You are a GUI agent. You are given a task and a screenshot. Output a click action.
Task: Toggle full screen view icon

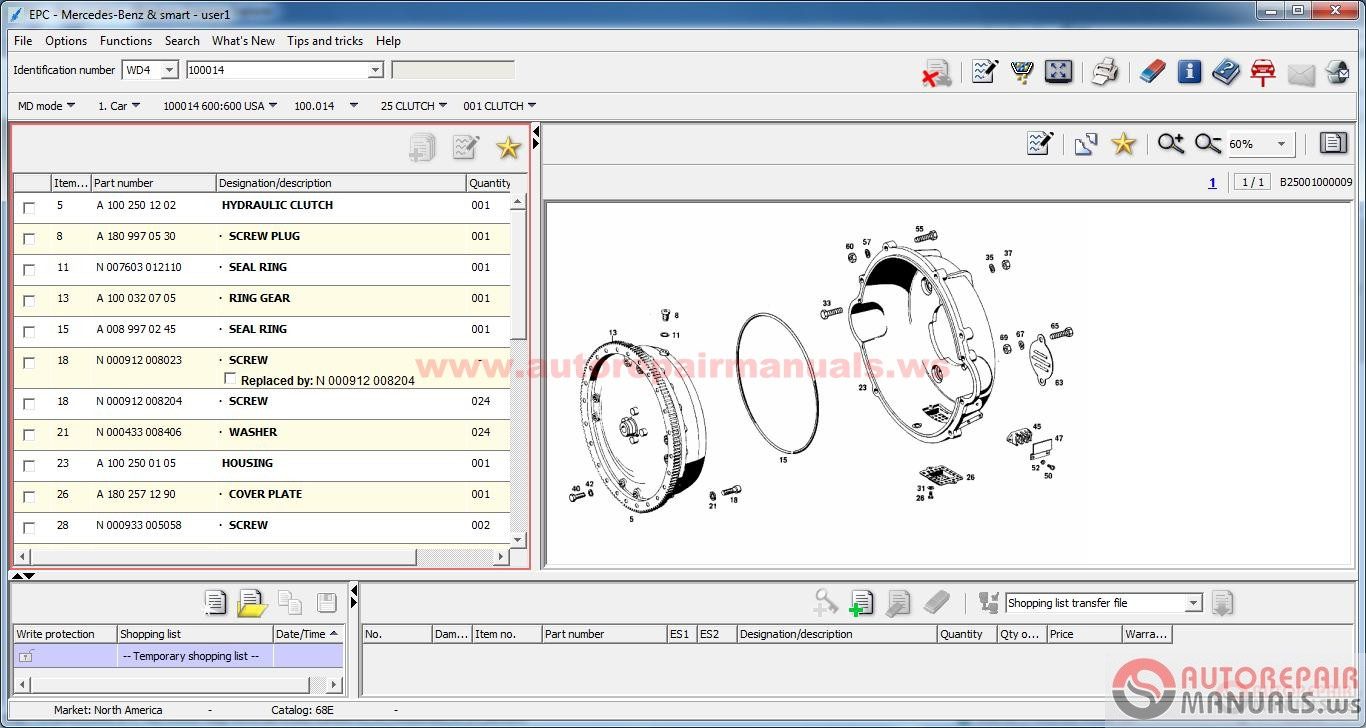(x=1058, y=71)
